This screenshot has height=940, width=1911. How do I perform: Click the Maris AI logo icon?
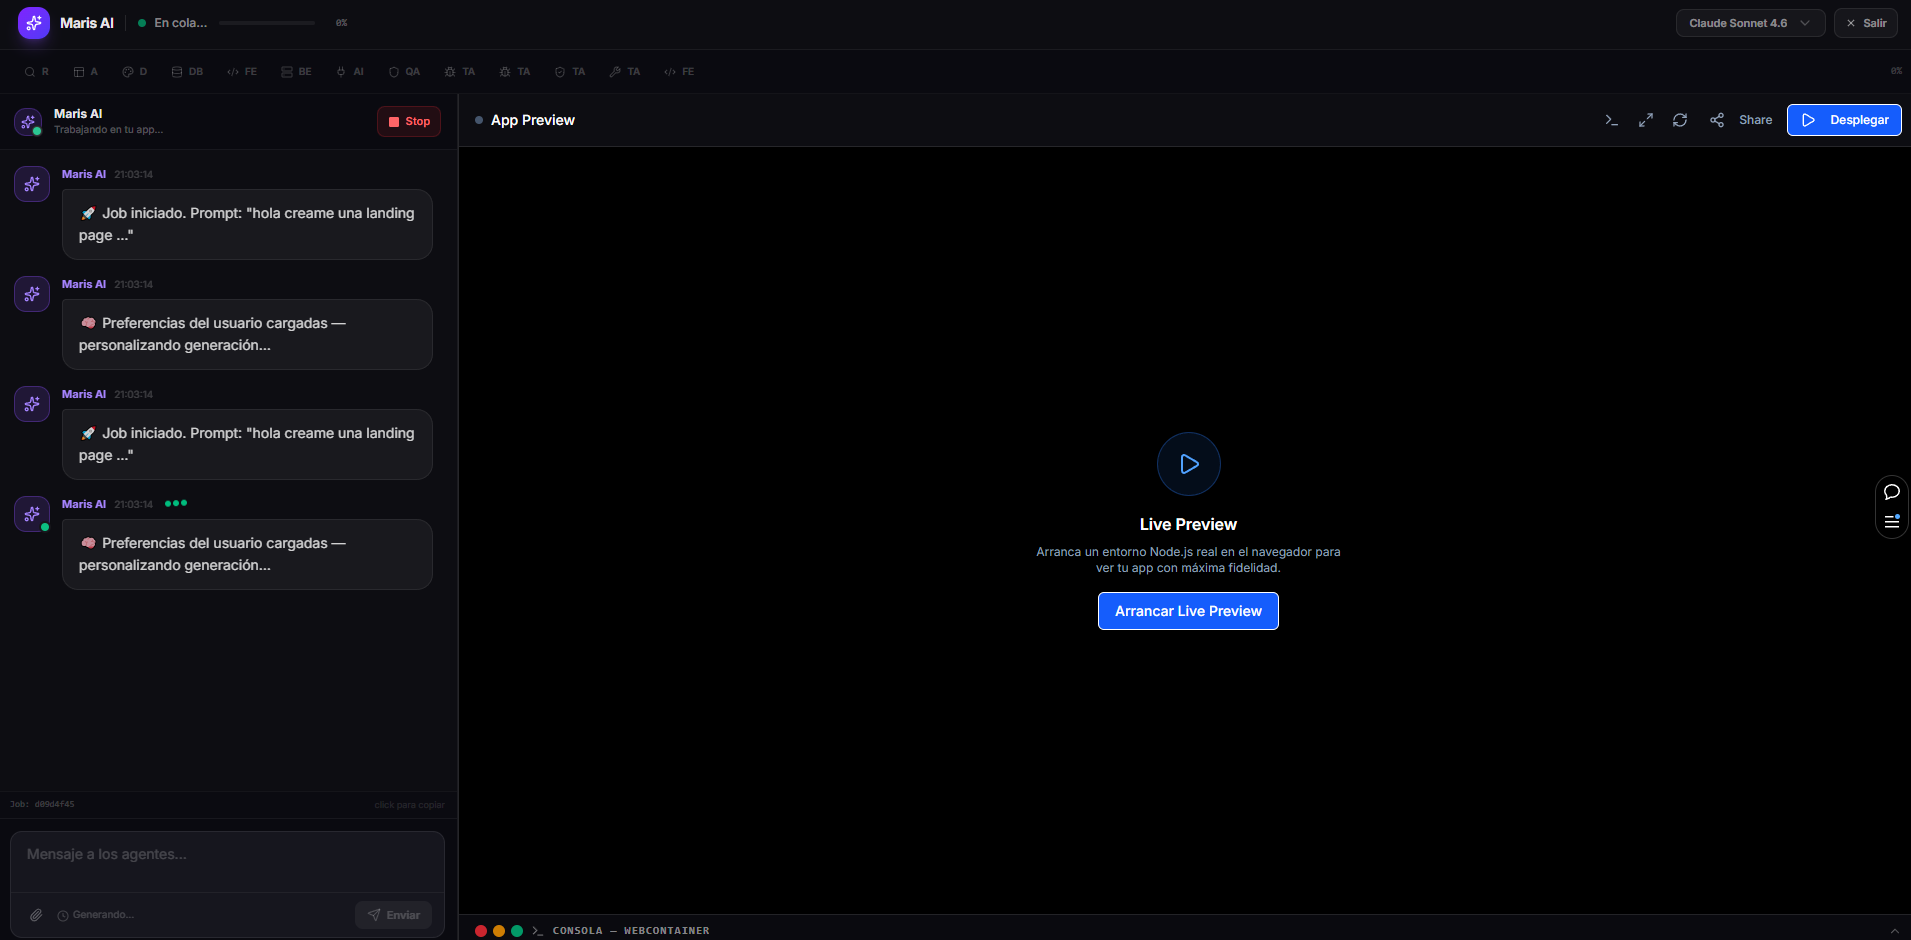[x=34, y=23]
